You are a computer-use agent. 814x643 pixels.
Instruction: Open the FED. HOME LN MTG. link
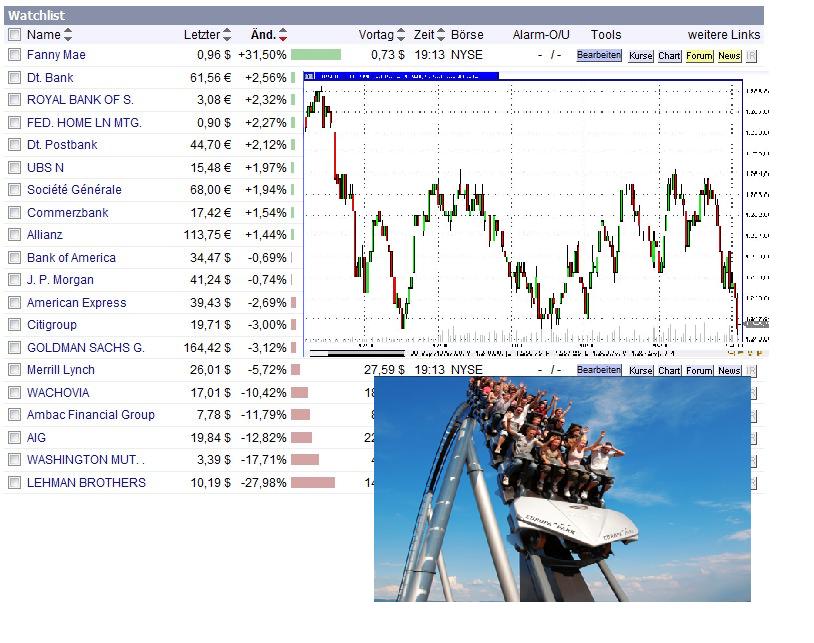pos(84,123)
